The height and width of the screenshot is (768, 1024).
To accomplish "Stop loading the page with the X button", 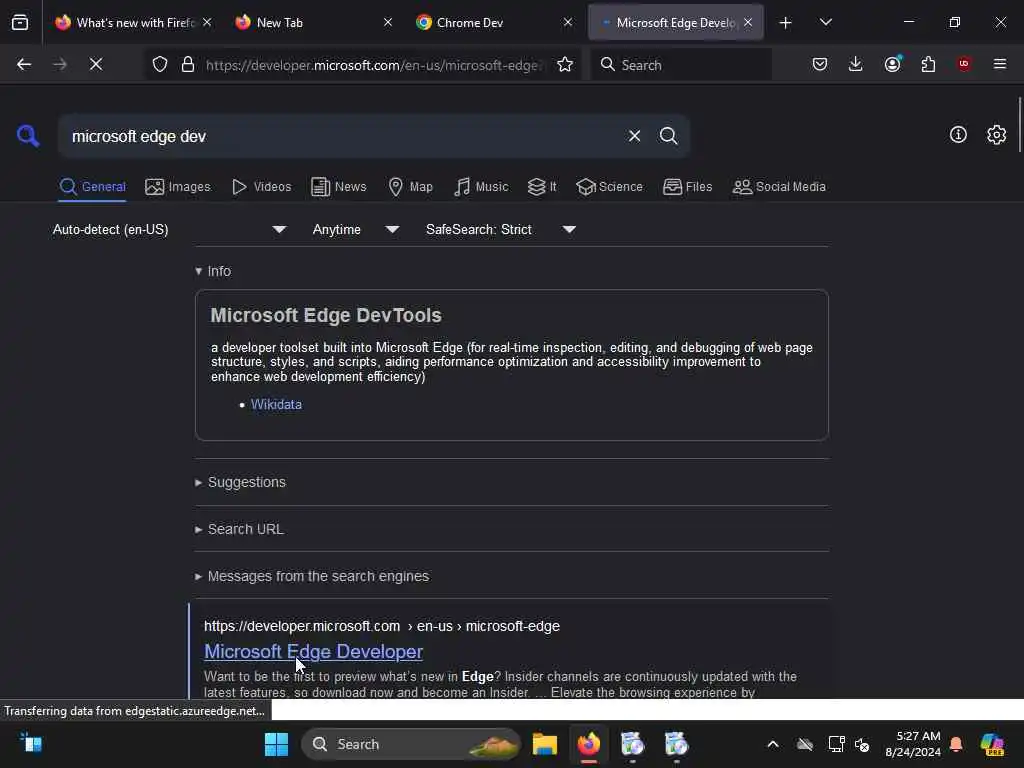I will pos(96,64).
